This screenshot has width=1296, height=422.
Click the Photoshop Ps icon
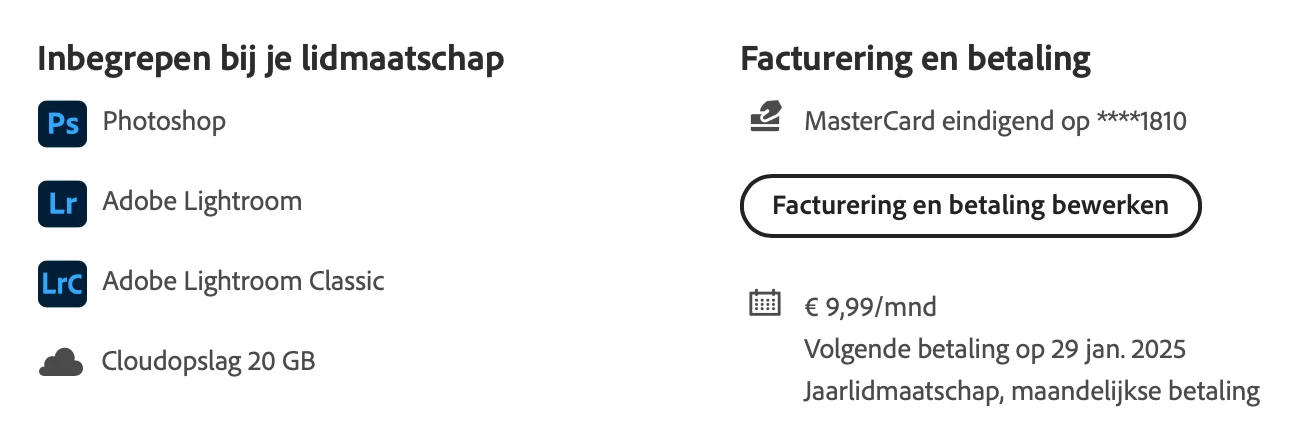pyautogui.click(x=62, y=123)
